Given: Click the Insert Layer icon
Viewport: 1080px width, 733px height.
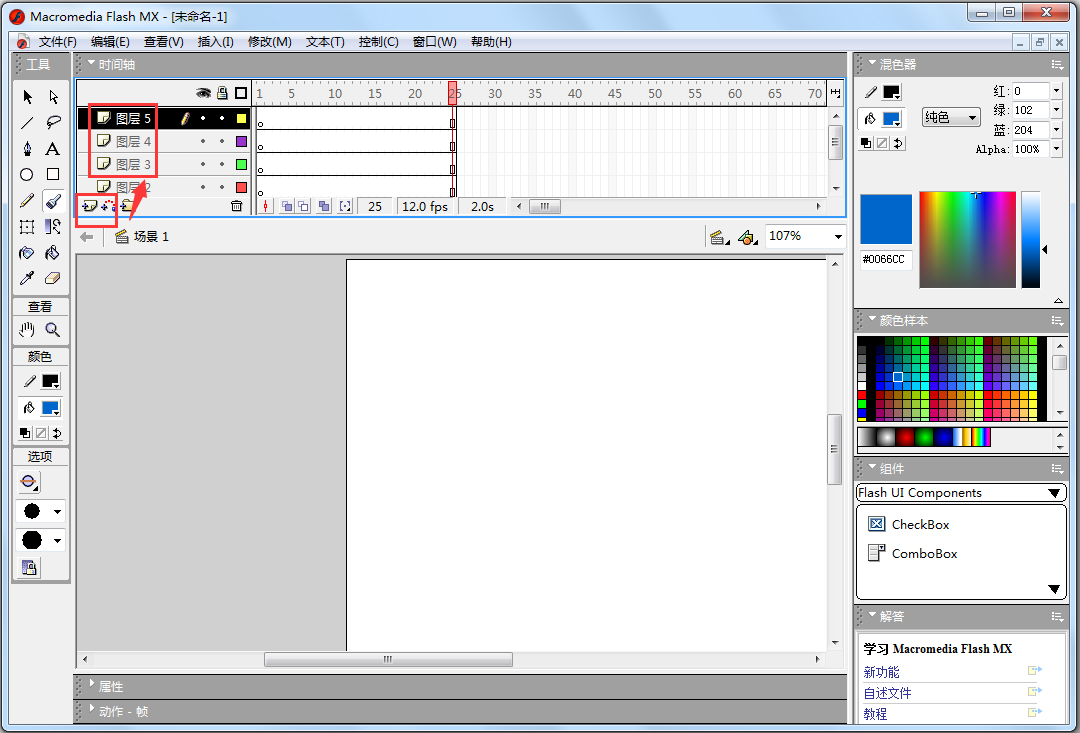Looking at the screenshot, I should click(89, 206).
